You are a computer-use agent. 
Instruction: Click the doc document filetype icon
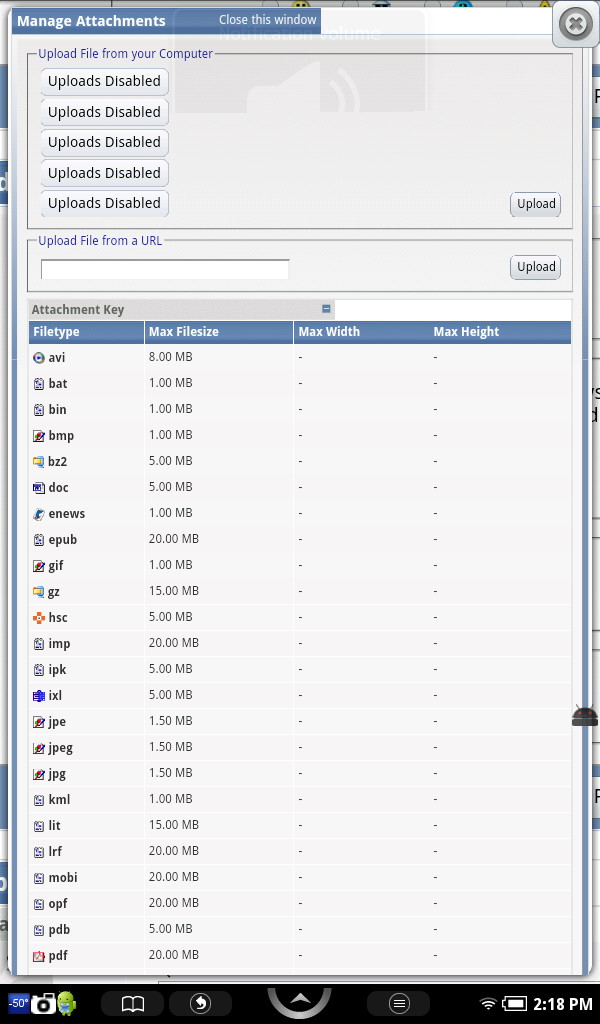coord(39,488)
